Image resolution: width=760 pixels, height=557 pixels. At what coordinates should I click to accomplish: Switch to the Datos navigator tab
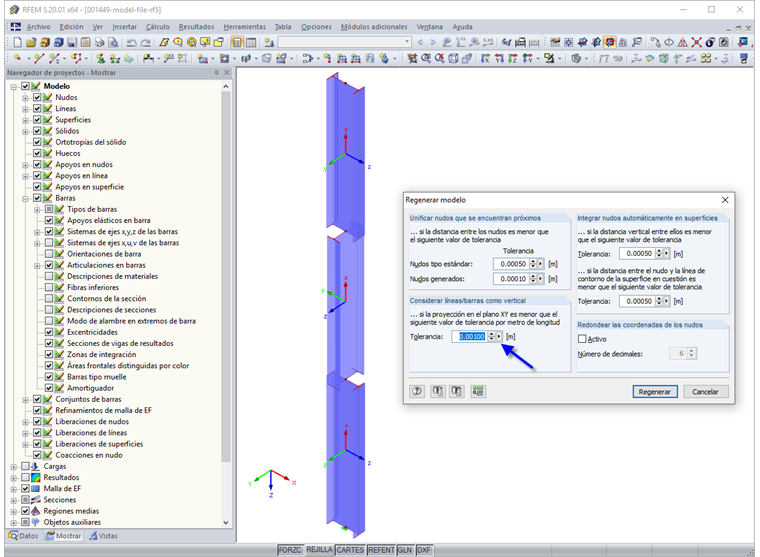(x=24, y=536)
